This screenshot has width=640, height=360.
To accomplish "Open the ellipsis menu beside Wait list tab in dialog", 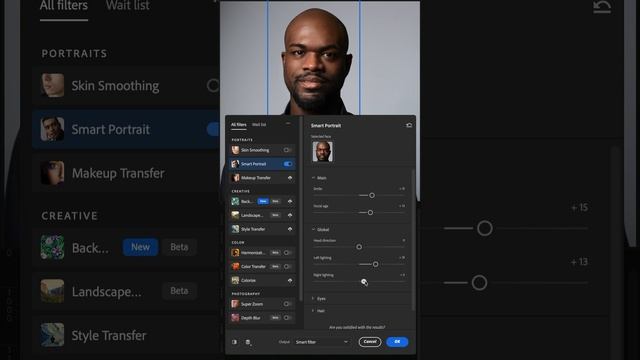I will (x=288, y=124).
